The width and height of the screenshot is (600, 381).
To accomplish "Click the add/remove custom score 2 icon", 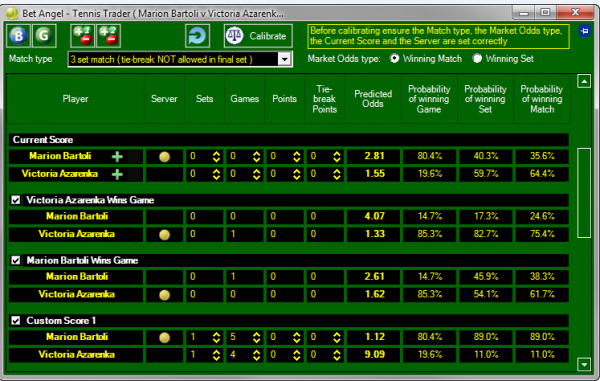I will (x=109, y=36).
